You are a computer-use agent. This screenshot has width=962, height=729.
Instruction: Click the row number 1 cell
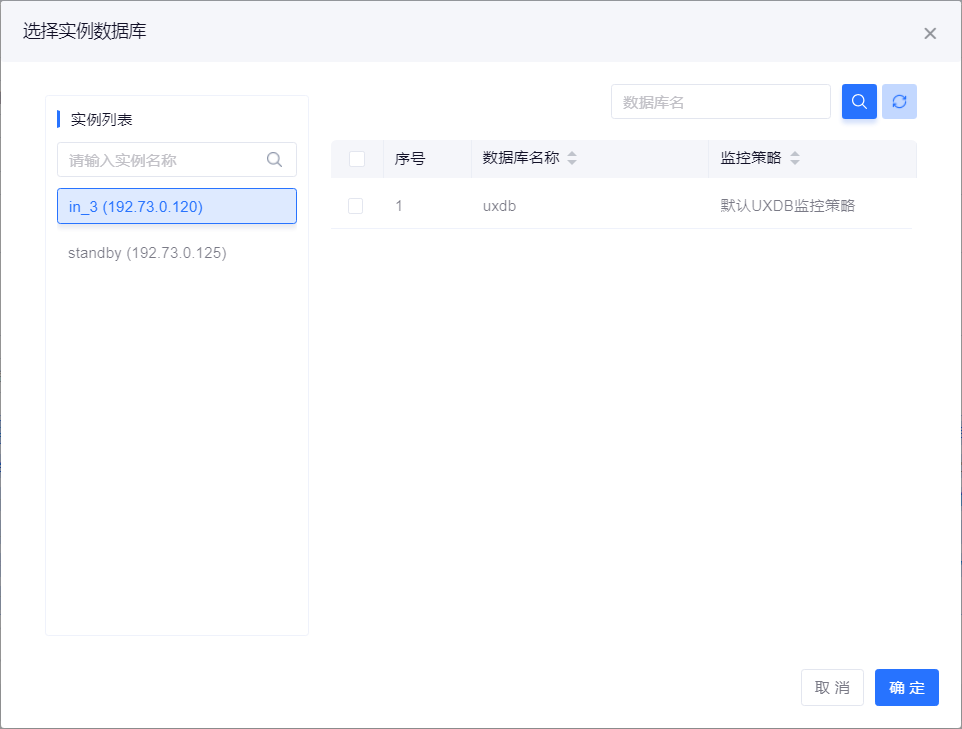click(x=399, y=206)
